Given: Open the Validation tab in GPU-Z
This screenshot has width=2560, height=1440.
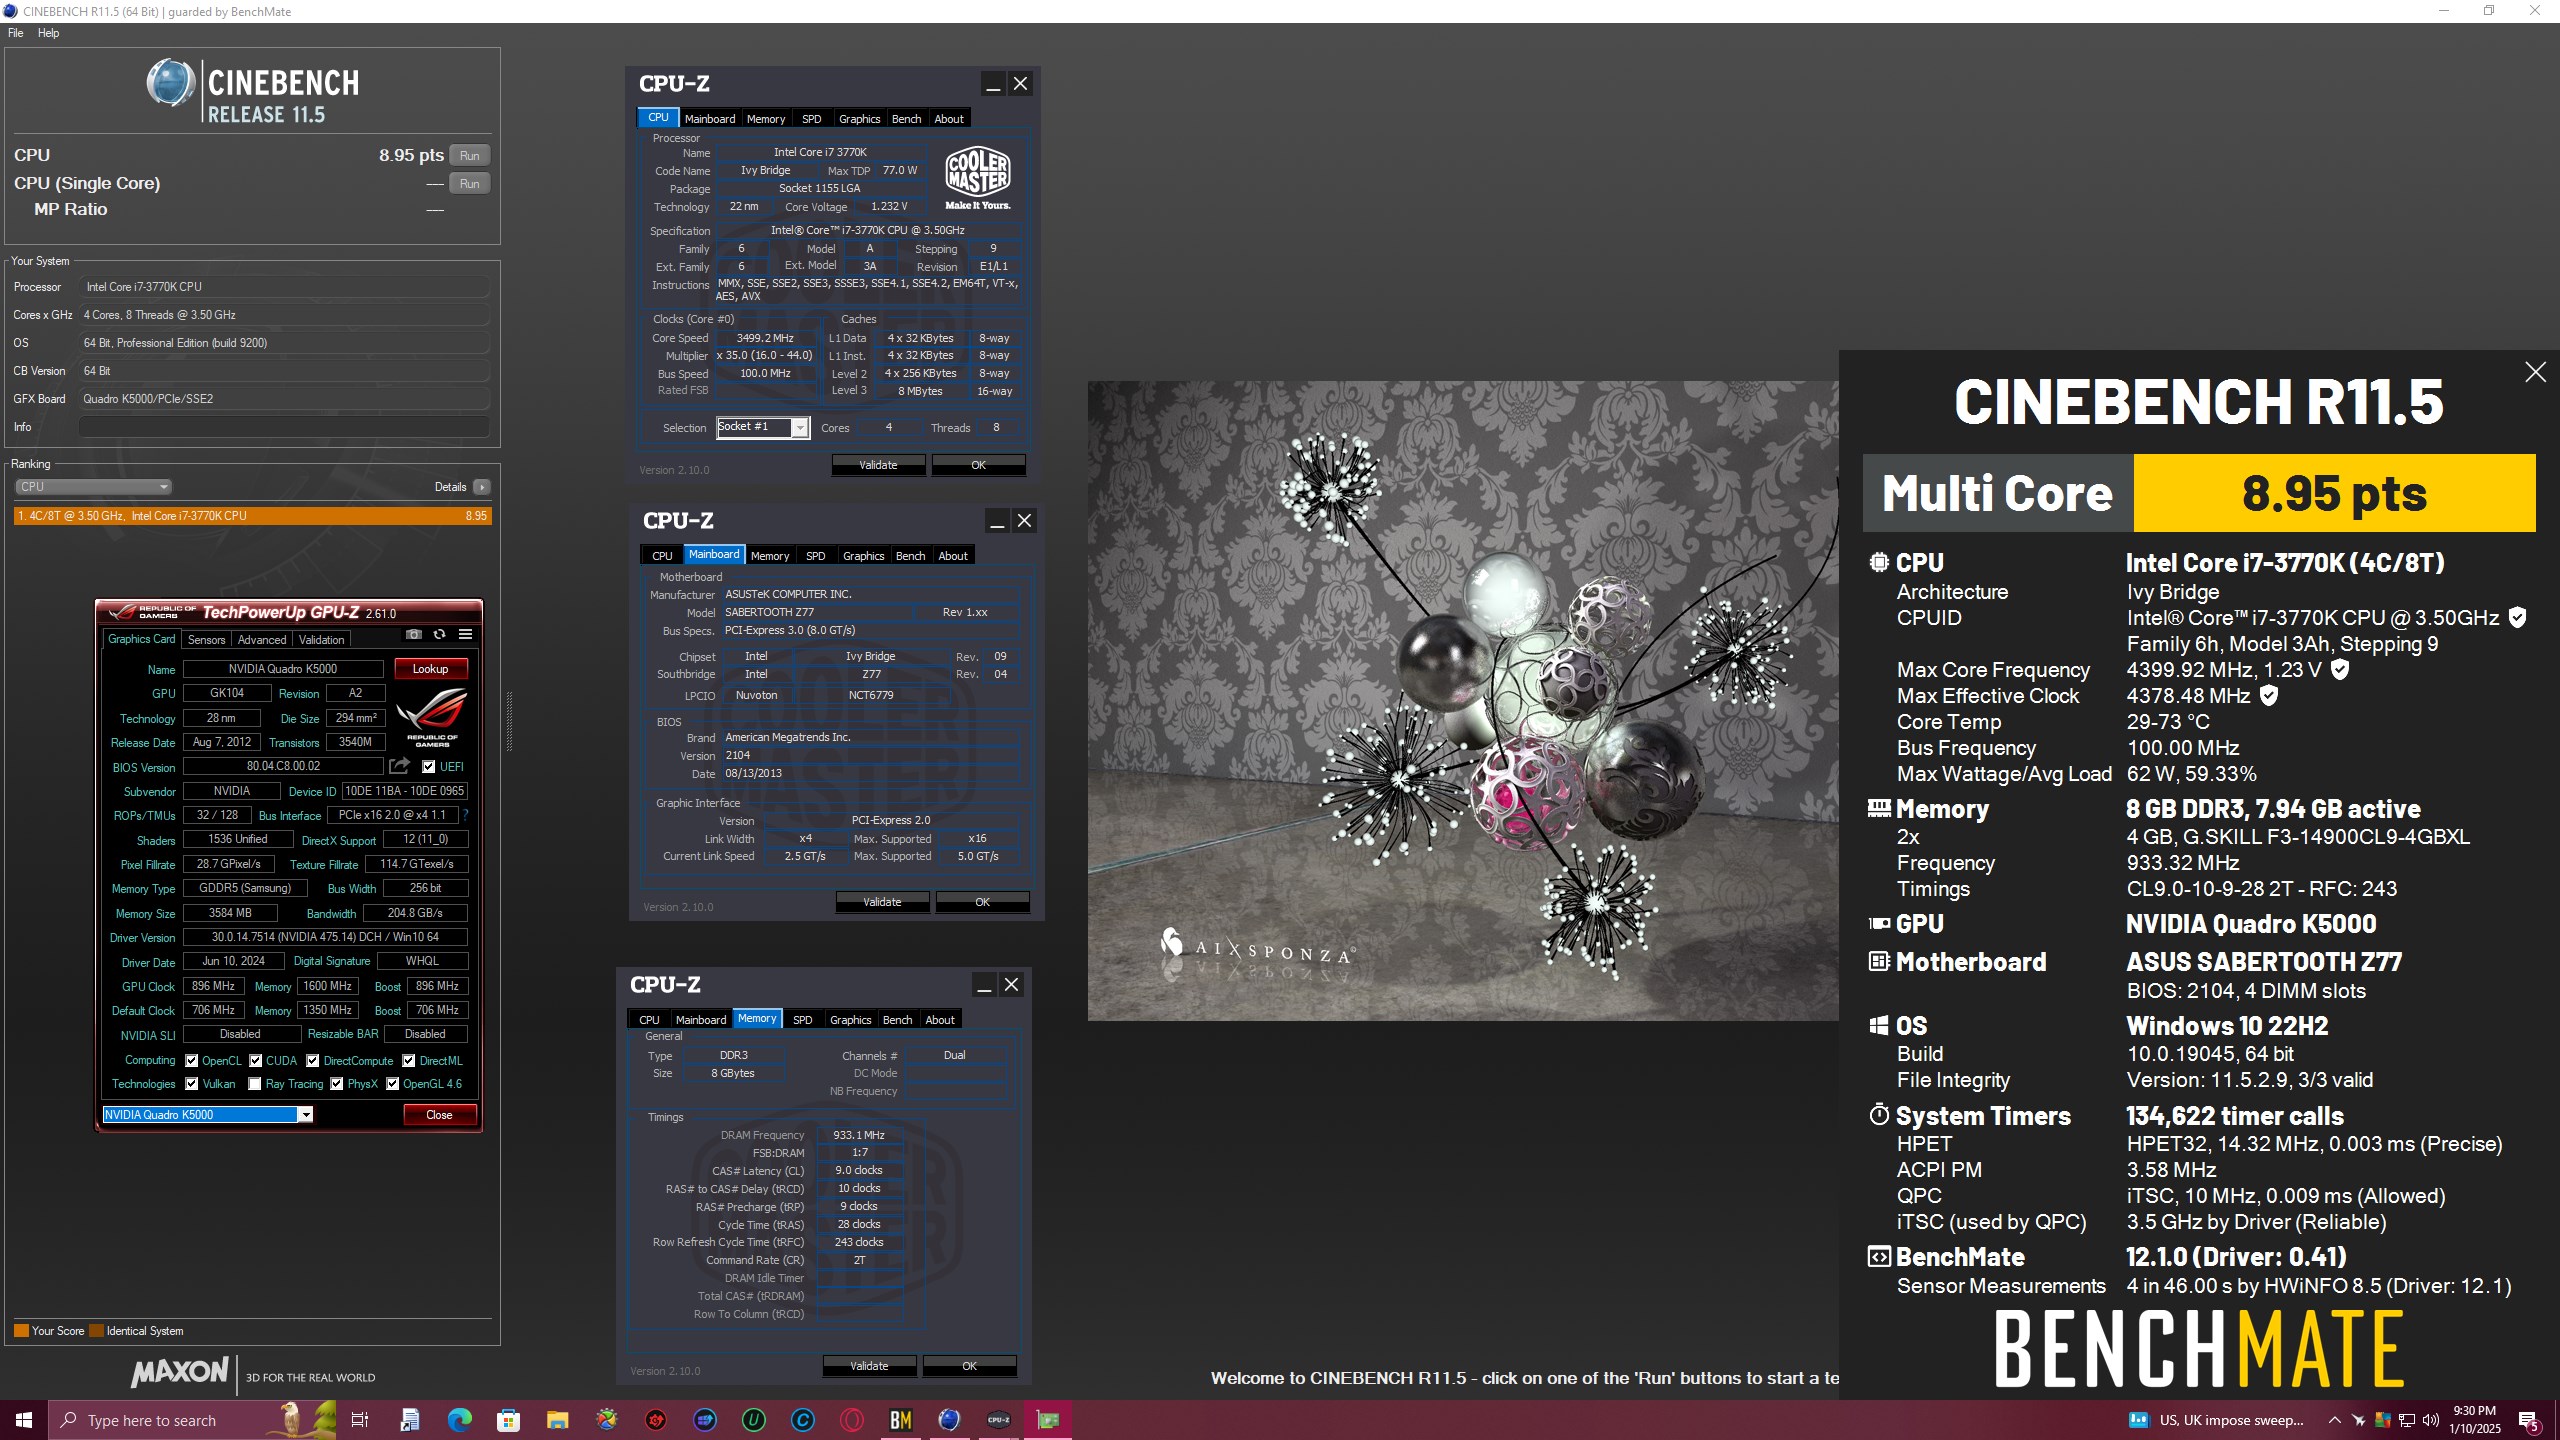Looking at the screenshot, I should pos(321,640).
